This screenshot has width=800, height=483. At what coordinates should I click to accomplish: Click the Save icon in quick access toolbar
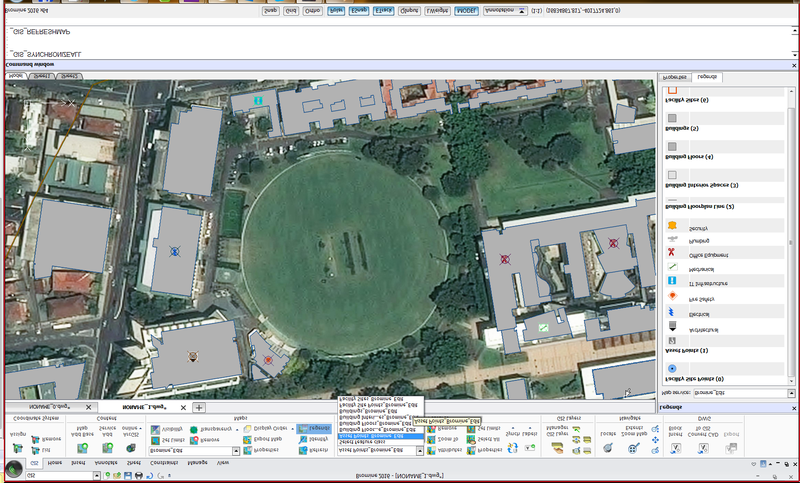click(128, 475)
